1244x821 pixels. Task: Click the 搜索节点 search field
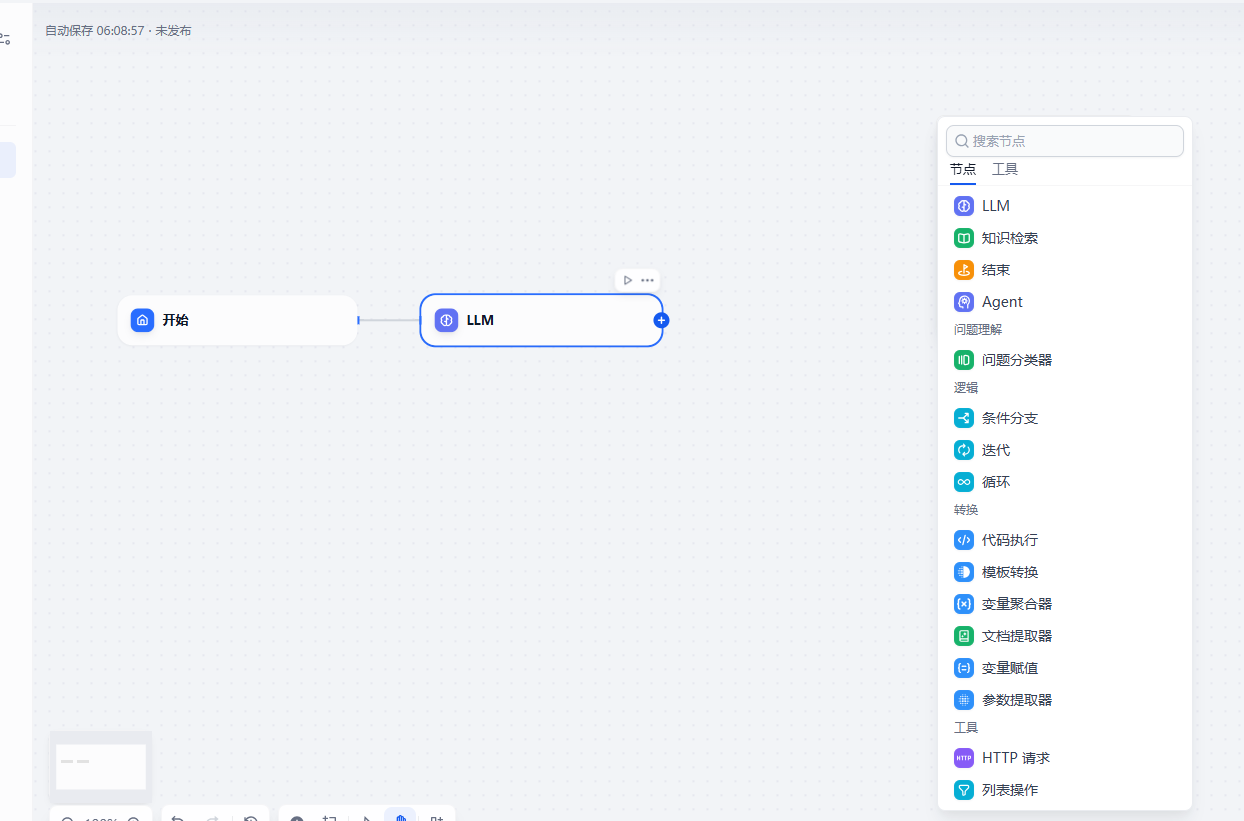point(1065,141)
